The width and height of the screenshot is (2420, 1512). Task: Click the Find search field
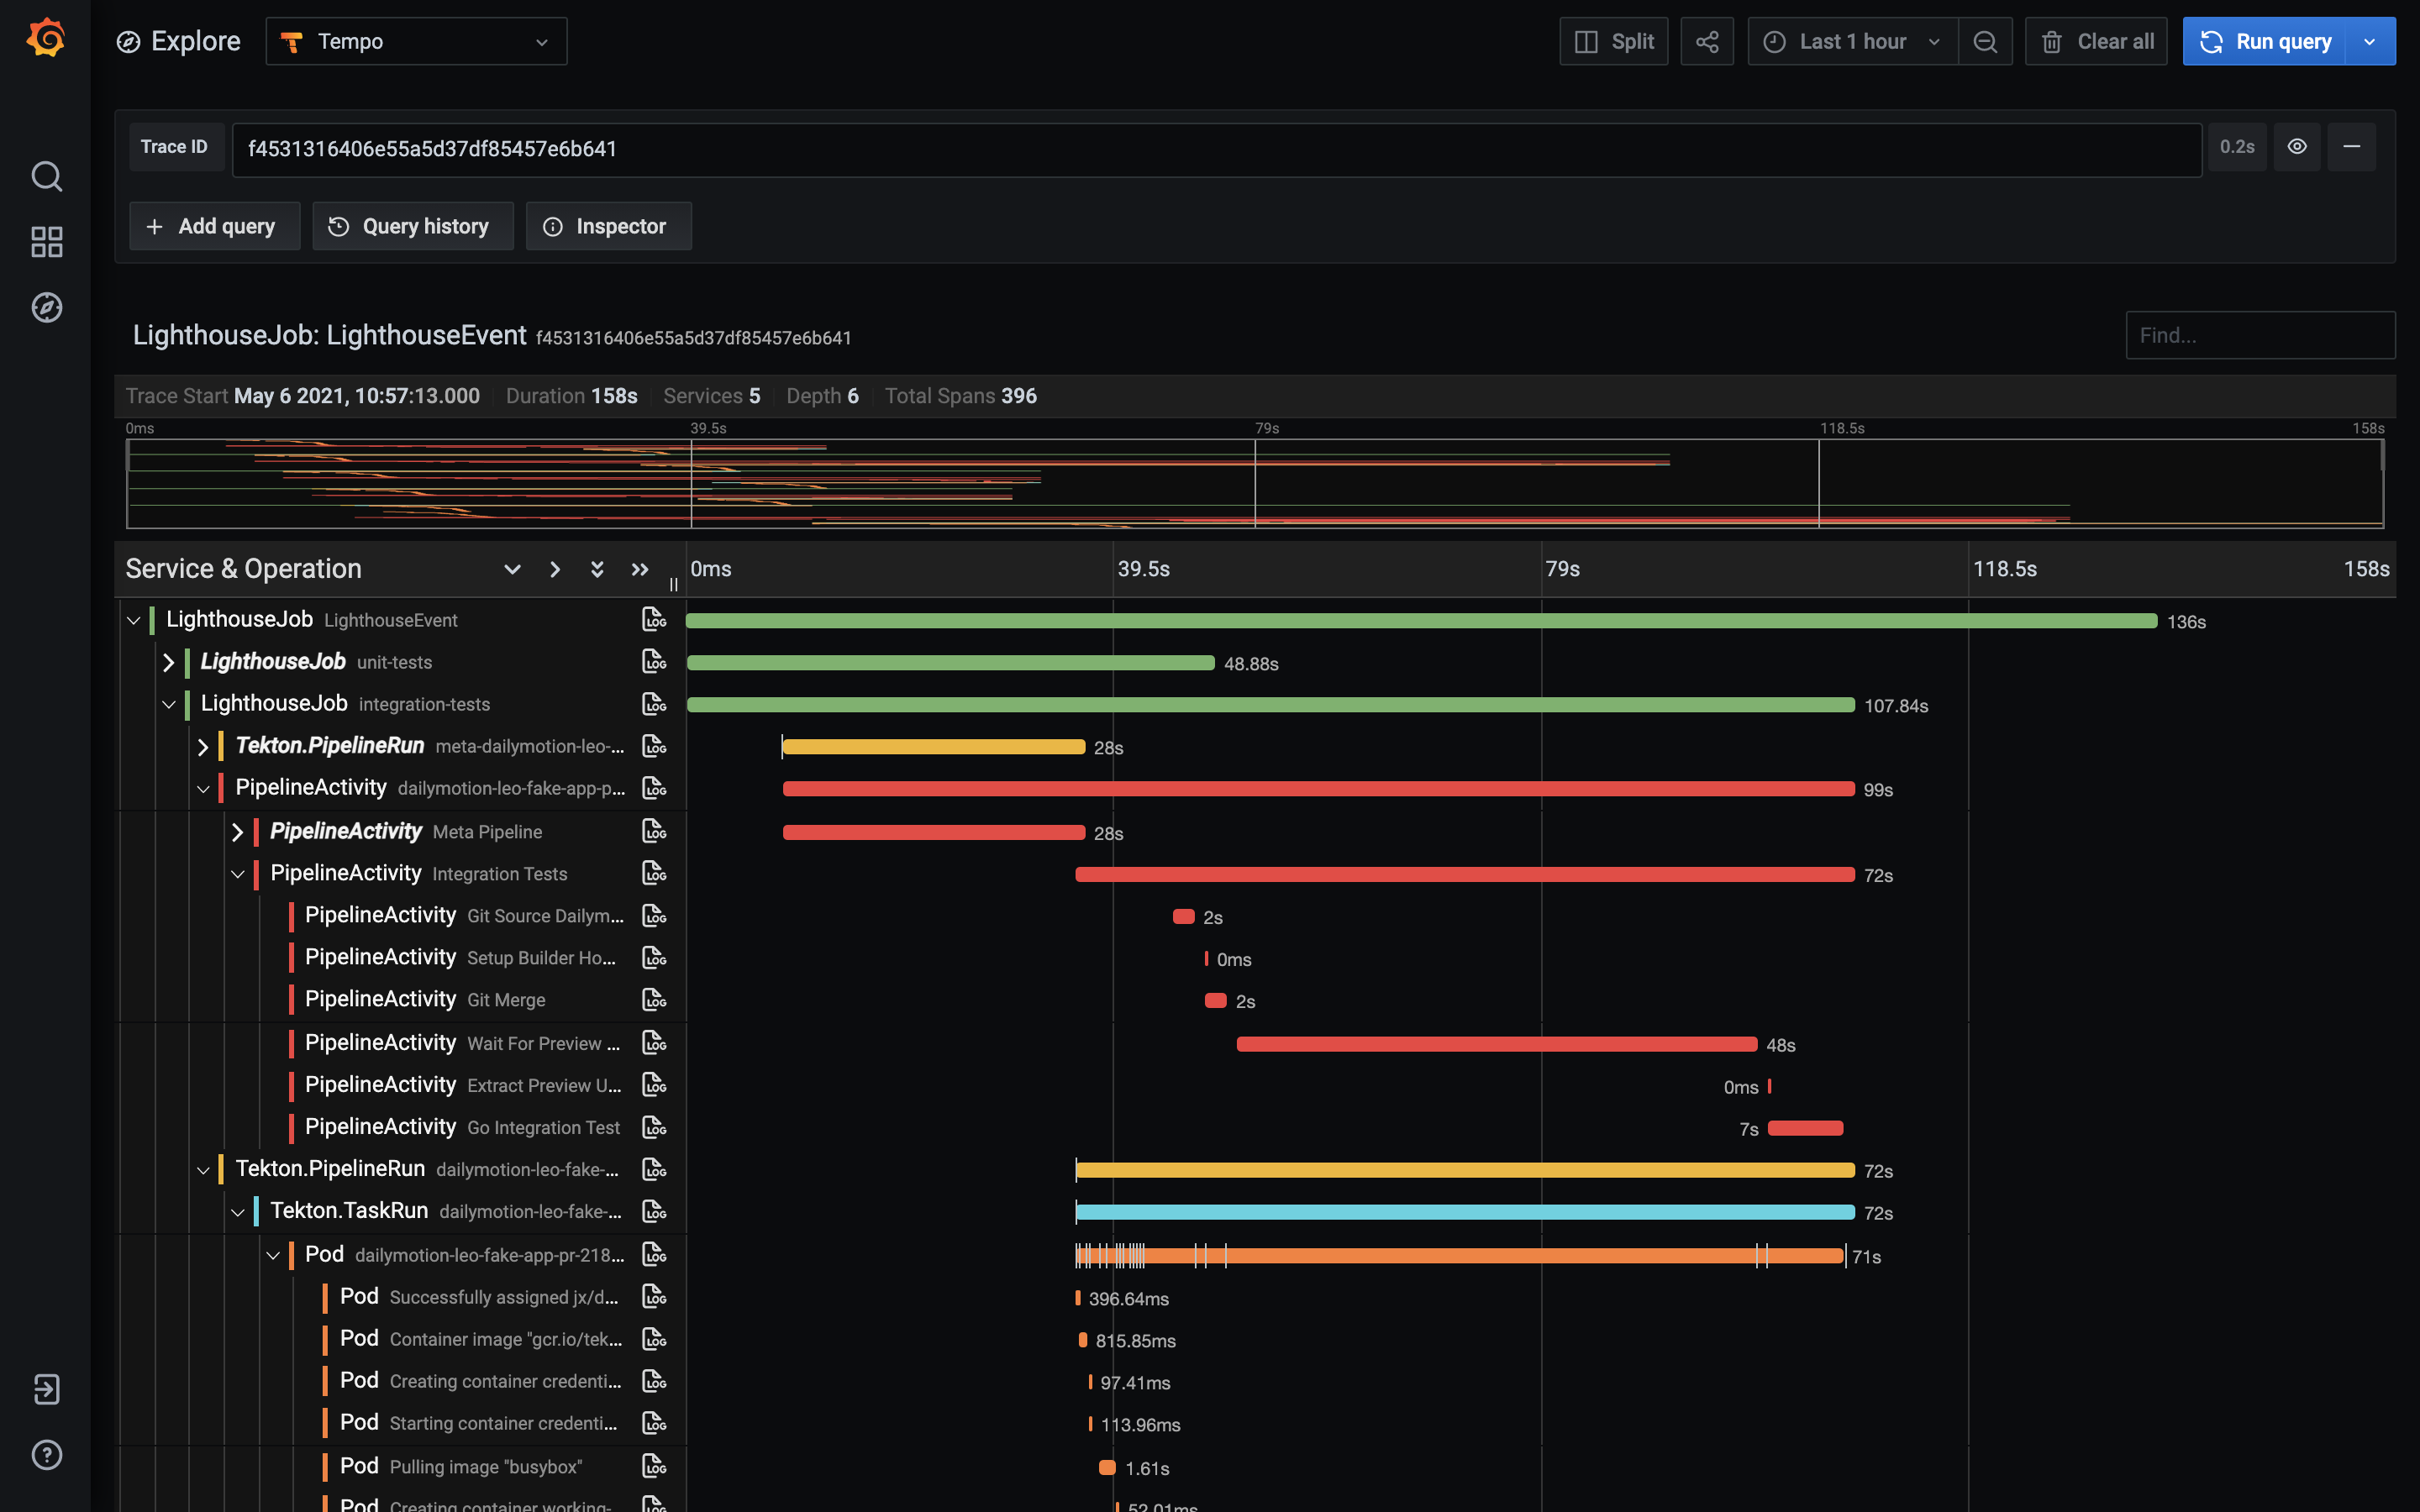coord(2259,335)
